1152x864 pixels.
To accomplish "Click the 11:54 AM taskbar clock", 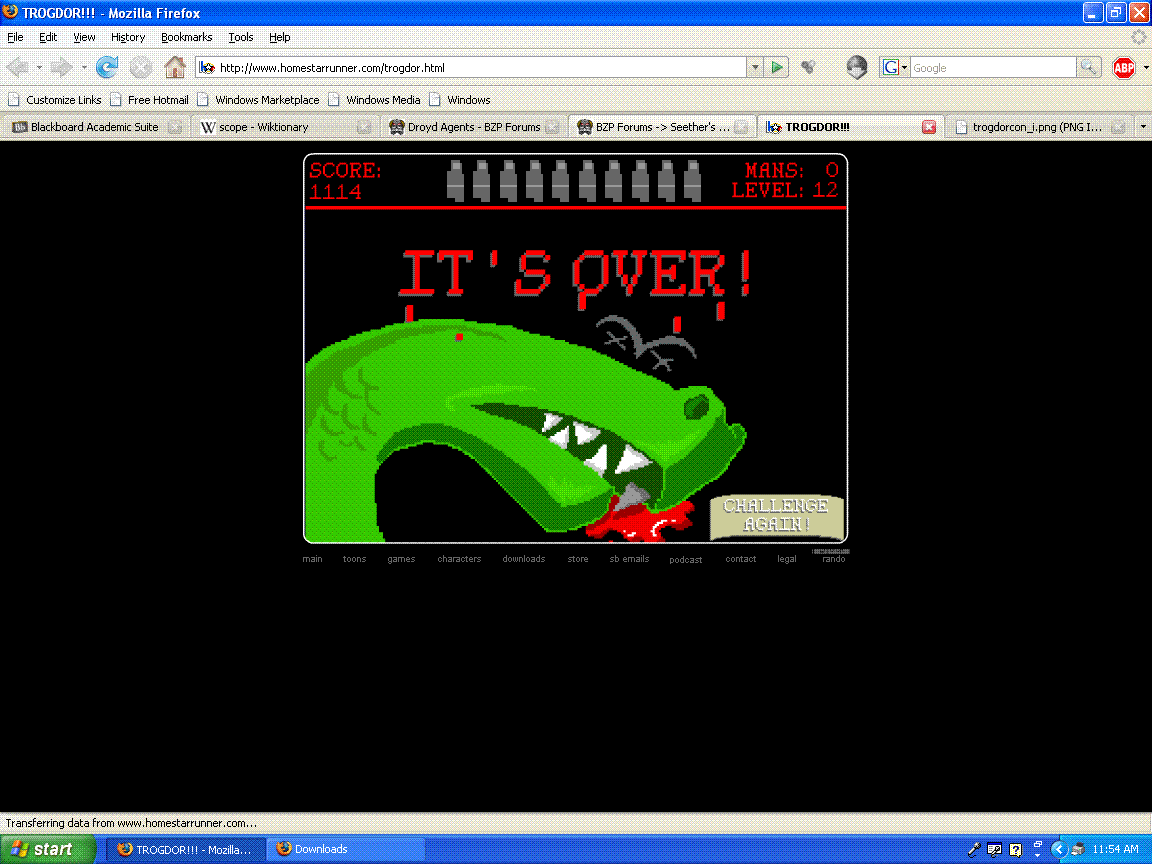I will pos(1115,849).
